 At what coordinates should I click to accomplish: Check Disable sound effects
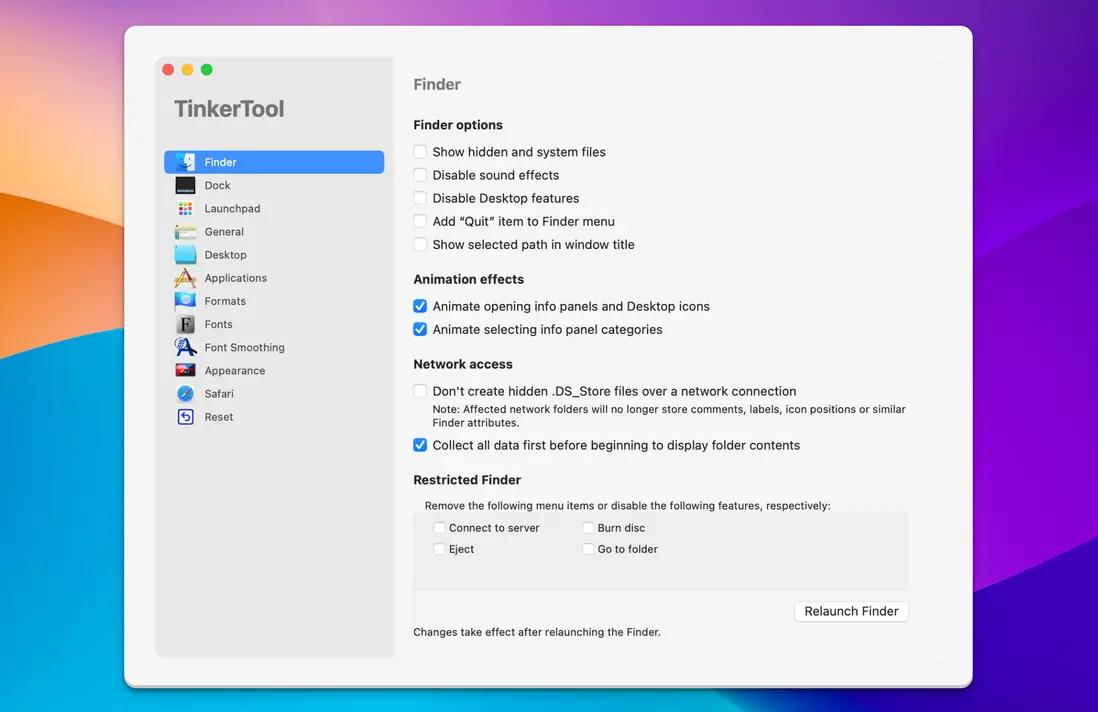(x=420, y=175)
